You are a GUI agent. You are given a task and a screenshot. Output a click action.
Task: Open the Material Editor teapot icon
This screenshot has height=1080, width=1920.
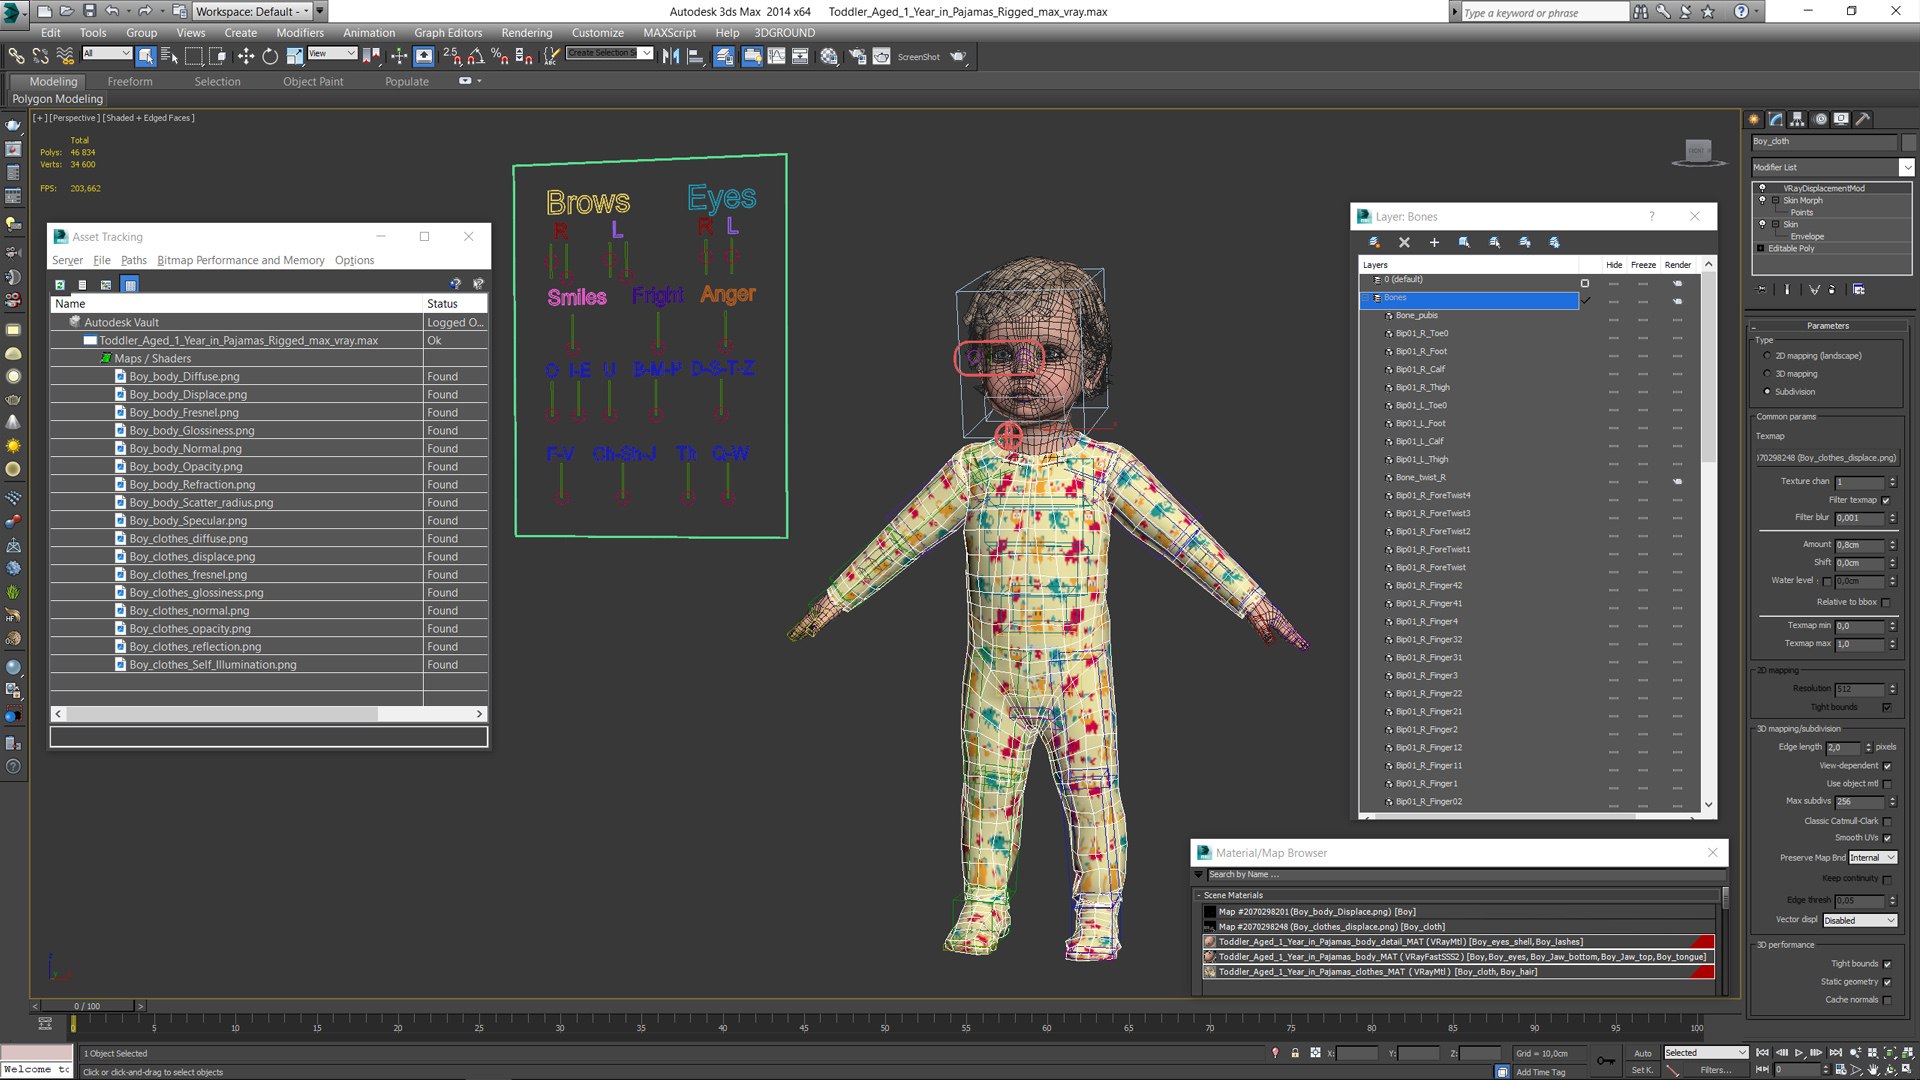pos(829,56)
